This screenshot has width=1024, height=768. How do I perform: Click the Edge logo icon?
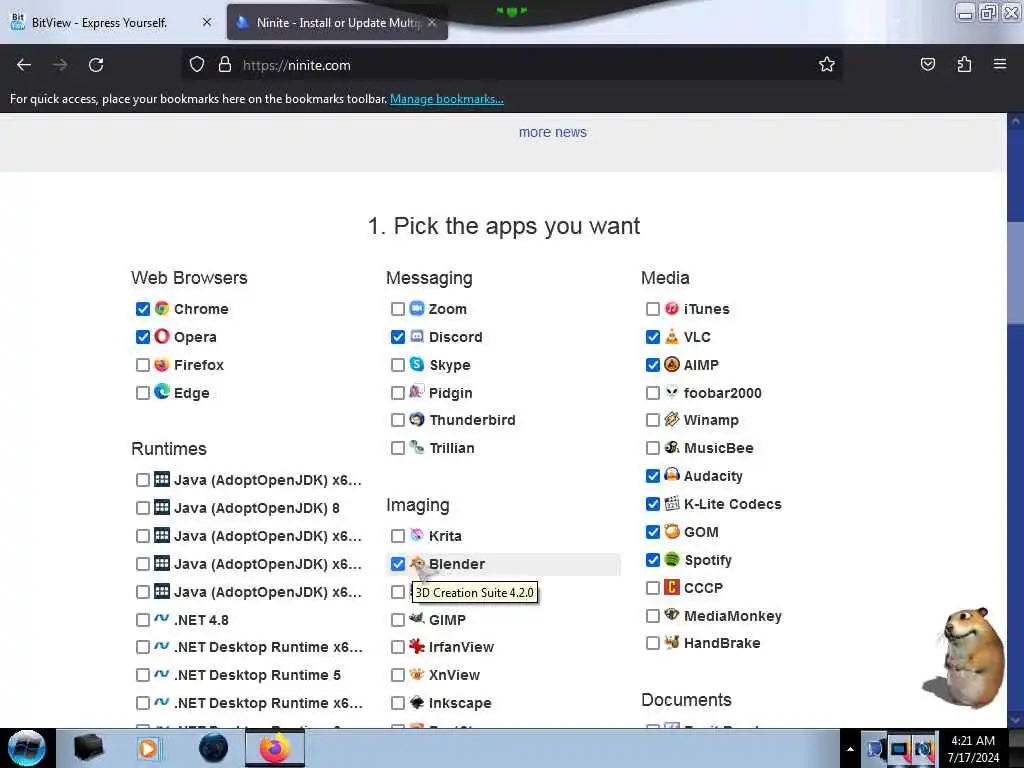162,392
